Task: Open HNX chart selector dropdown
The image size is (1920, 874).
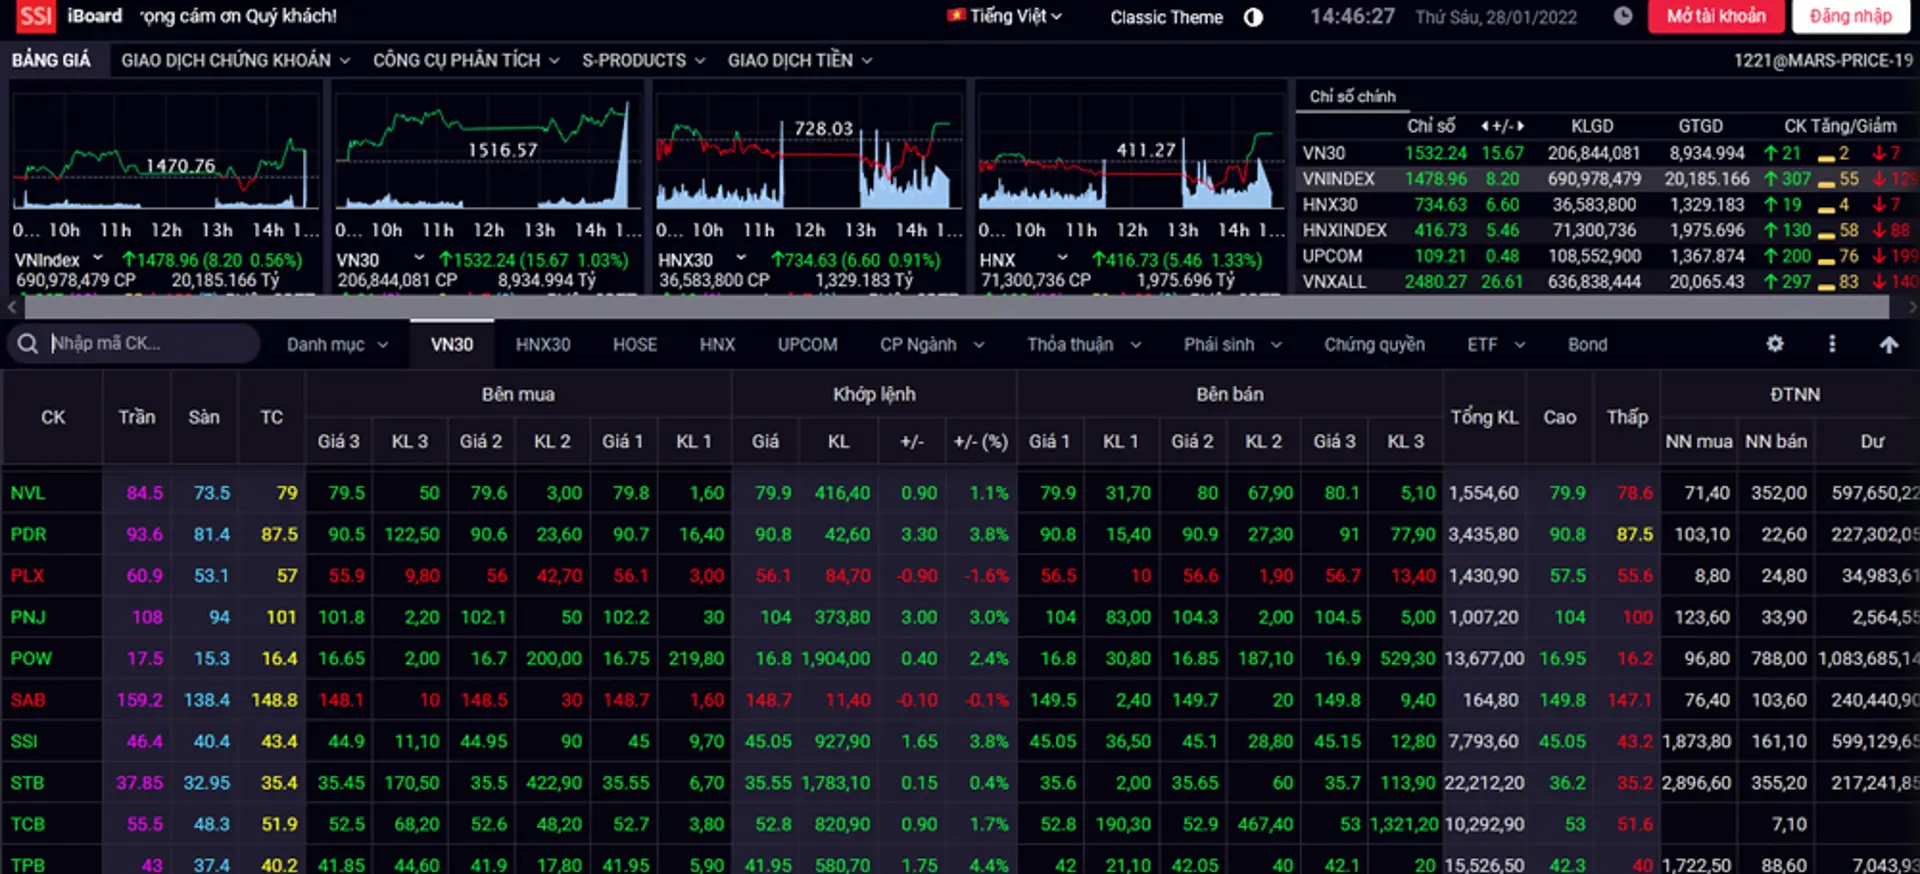Action: pos(1062,259)
